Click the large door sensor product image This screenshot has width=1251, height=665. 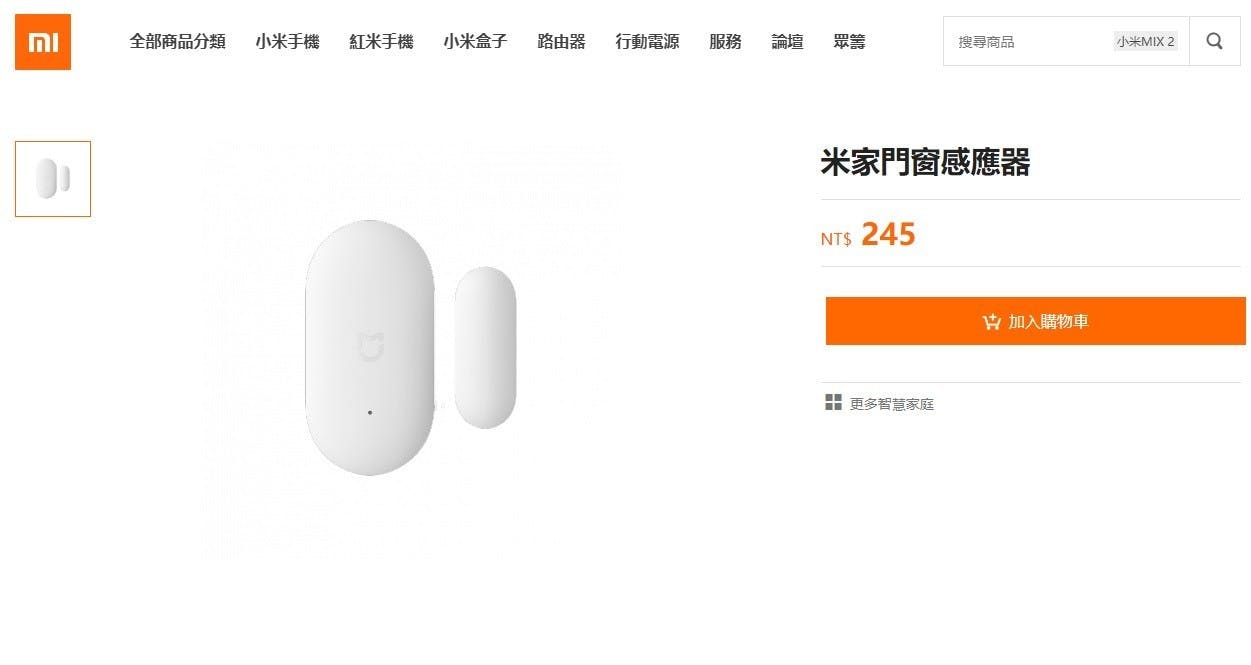410,348
